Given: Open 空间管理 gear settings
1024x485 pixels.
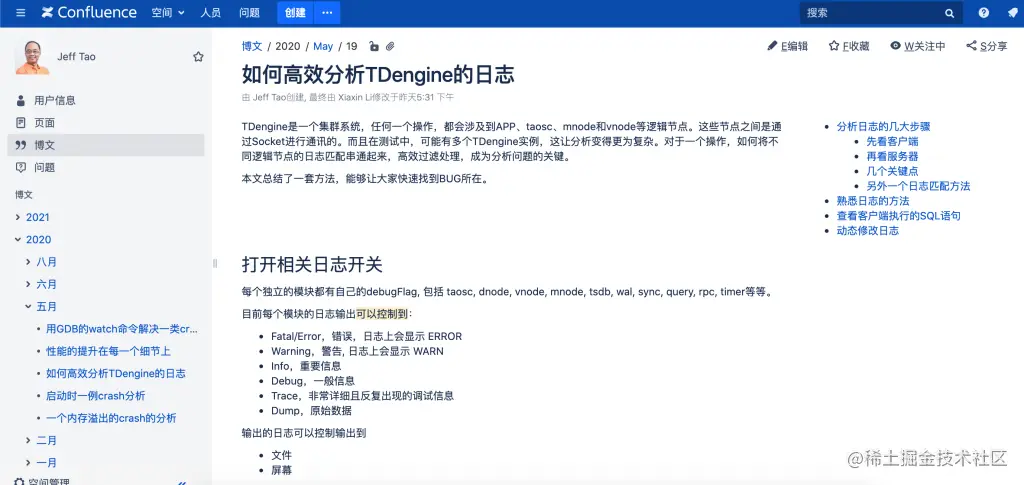Looking at the screenshot, I should click(x=42, y=482).
